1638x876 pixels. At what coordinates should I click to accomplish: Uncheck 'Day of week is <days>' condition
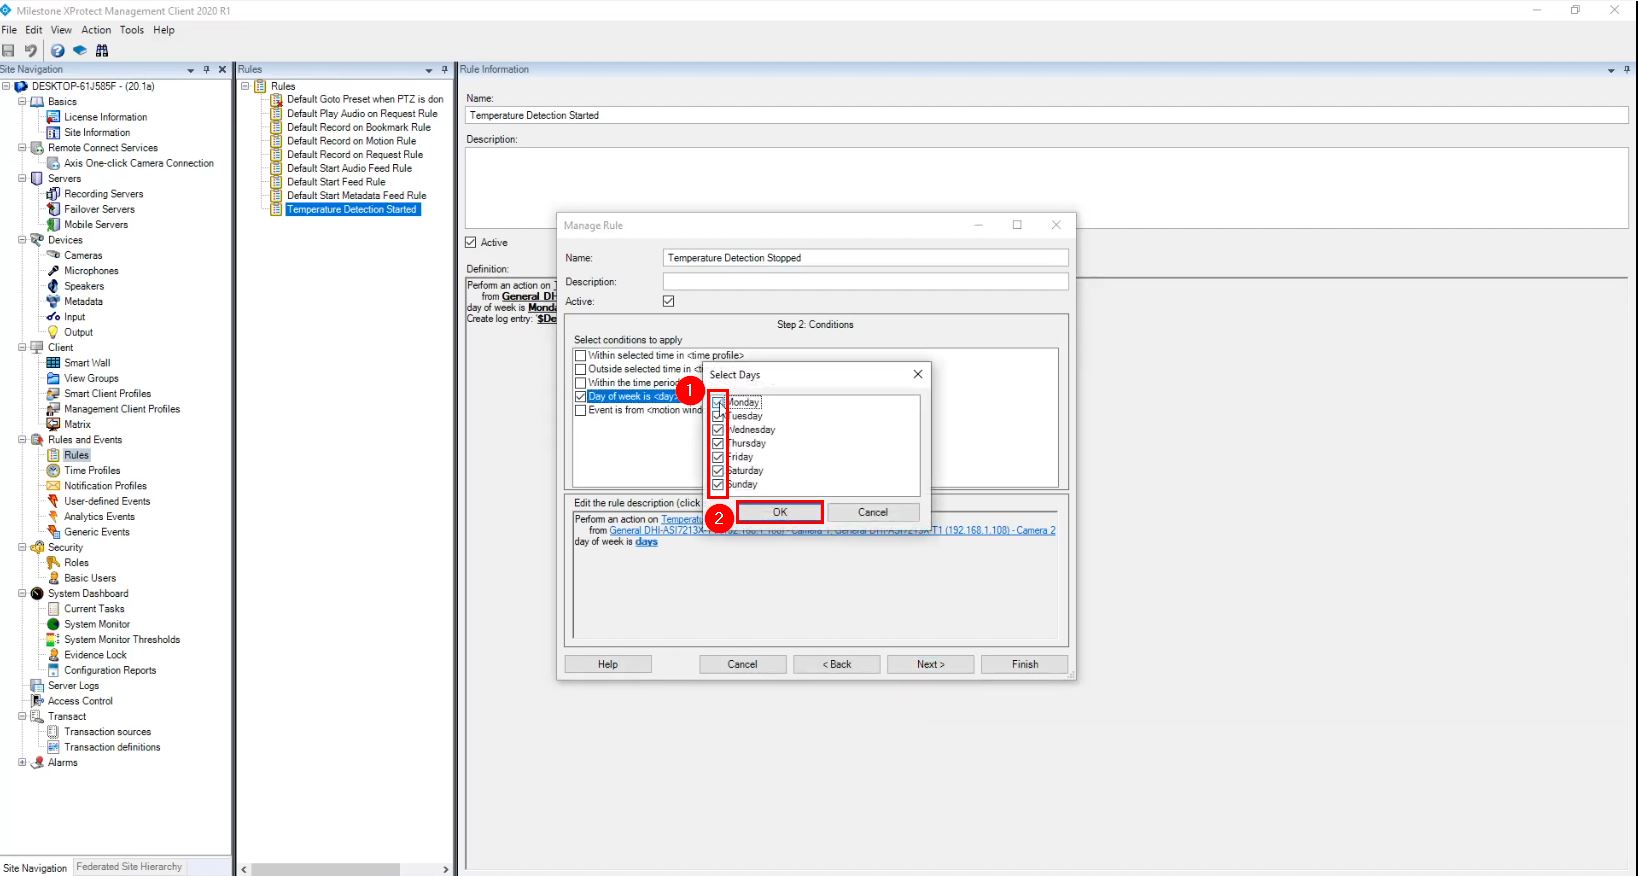tap(580, 397)
